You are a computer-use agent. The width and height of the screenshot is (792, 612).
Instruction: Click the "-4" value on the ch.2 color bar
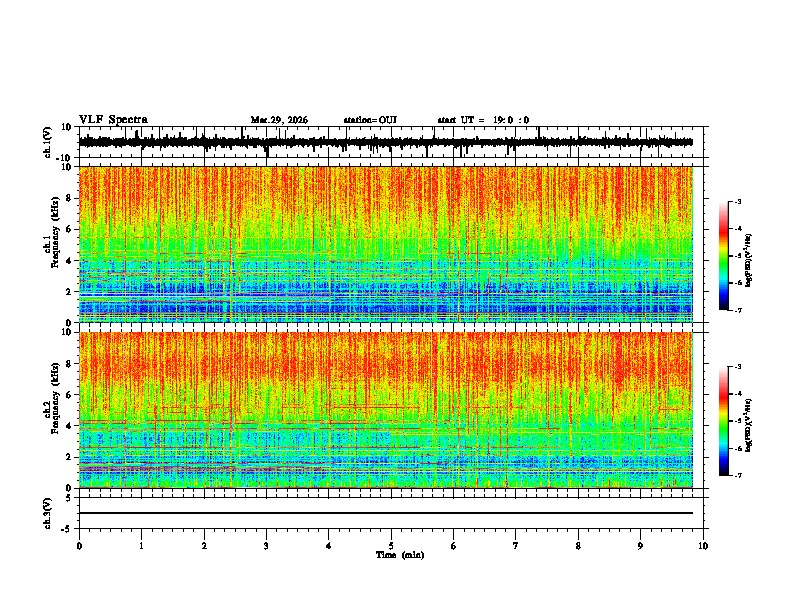738,394
